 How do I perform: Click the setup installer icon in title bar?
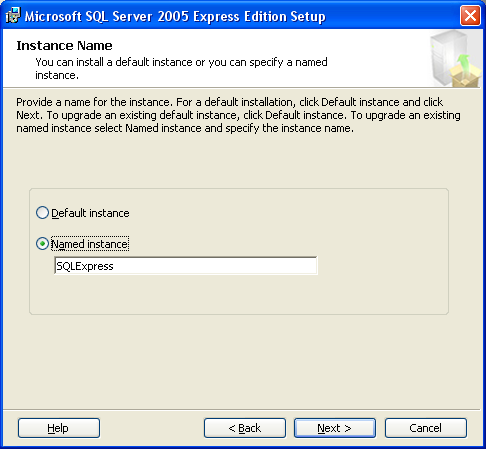pyautogui.click(x=13, y=16)
